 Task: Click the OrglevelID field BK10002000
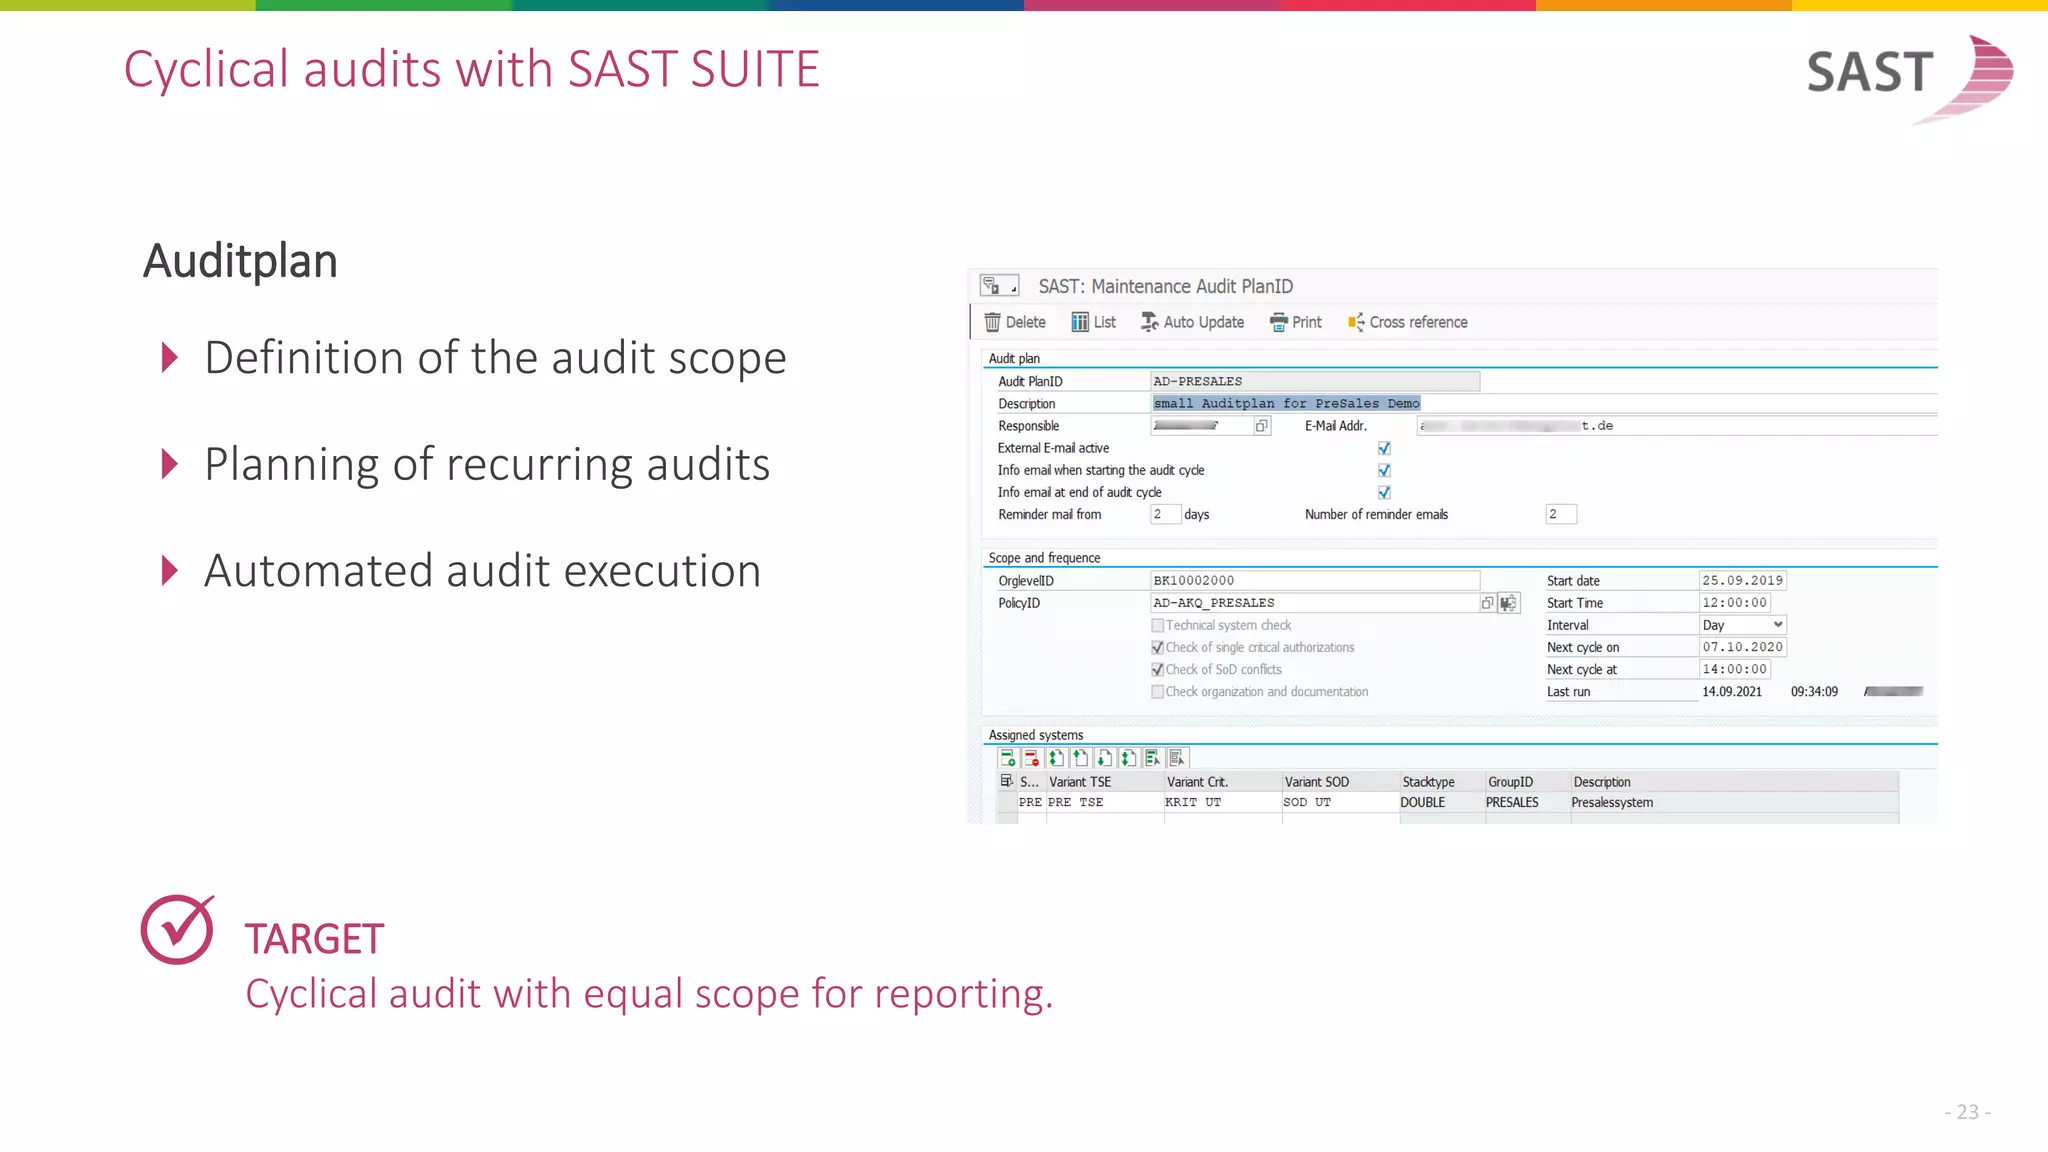[1315, 580]
